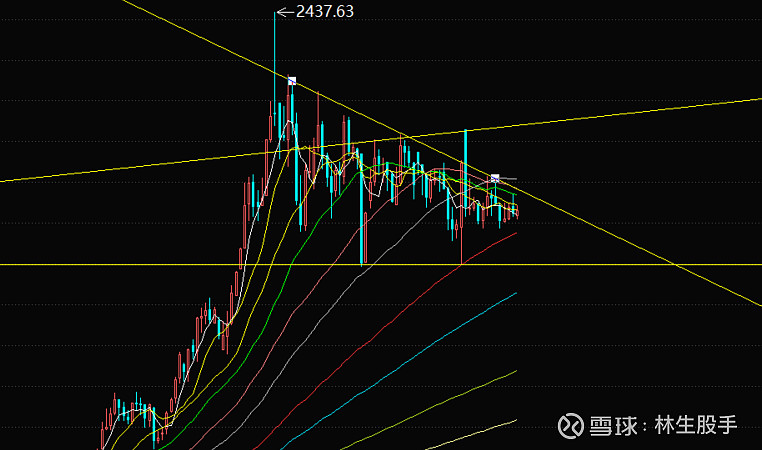Click the tall cyan candle at the peak

pyautogui.click(x=274, y=60)
